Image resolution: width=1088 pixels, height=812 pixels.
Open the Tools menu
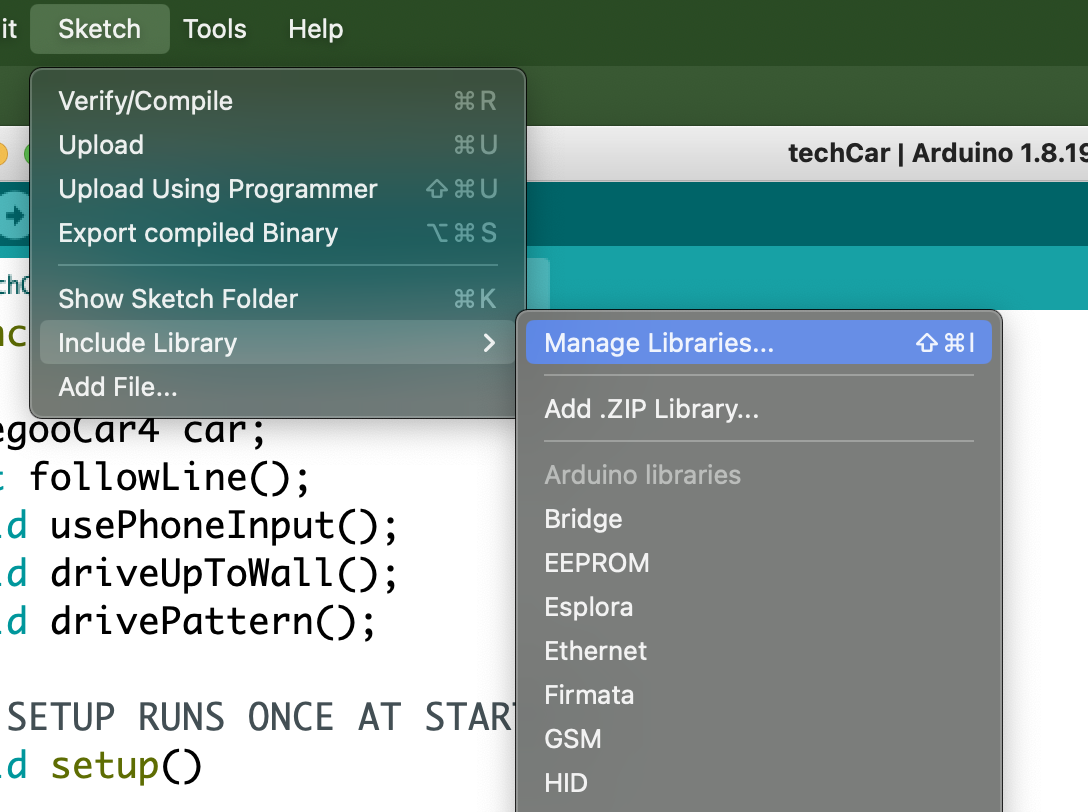click(214, 29)
